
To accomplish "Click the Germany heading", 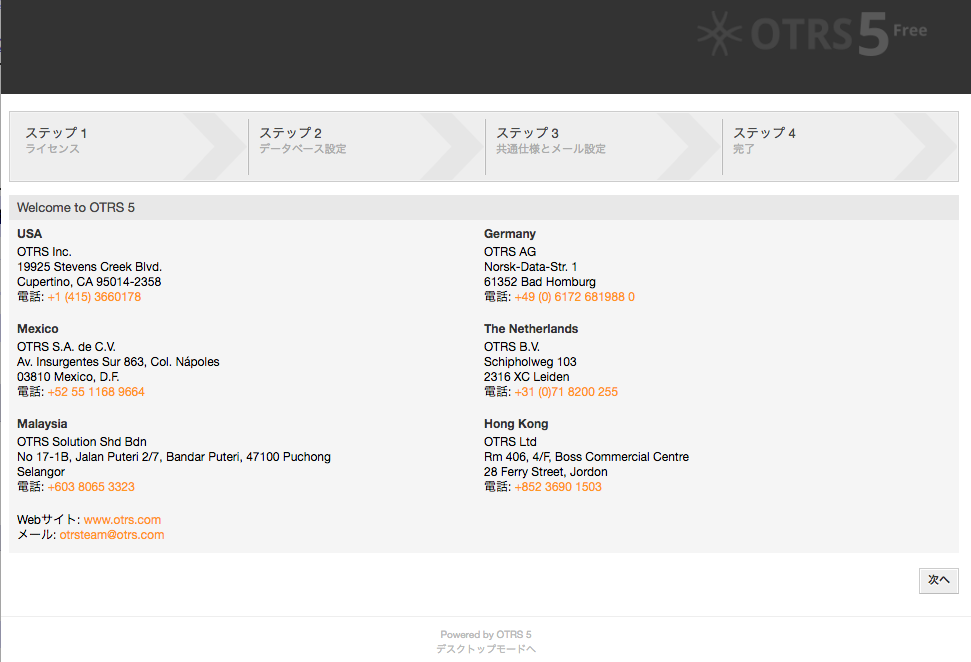I will click(510, 233).
